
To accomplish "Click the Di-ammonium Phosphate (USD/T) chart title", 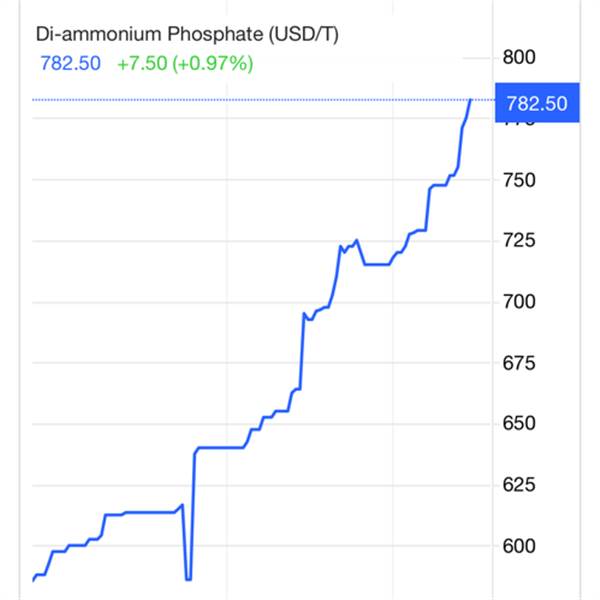I will (x=187, y=34).
